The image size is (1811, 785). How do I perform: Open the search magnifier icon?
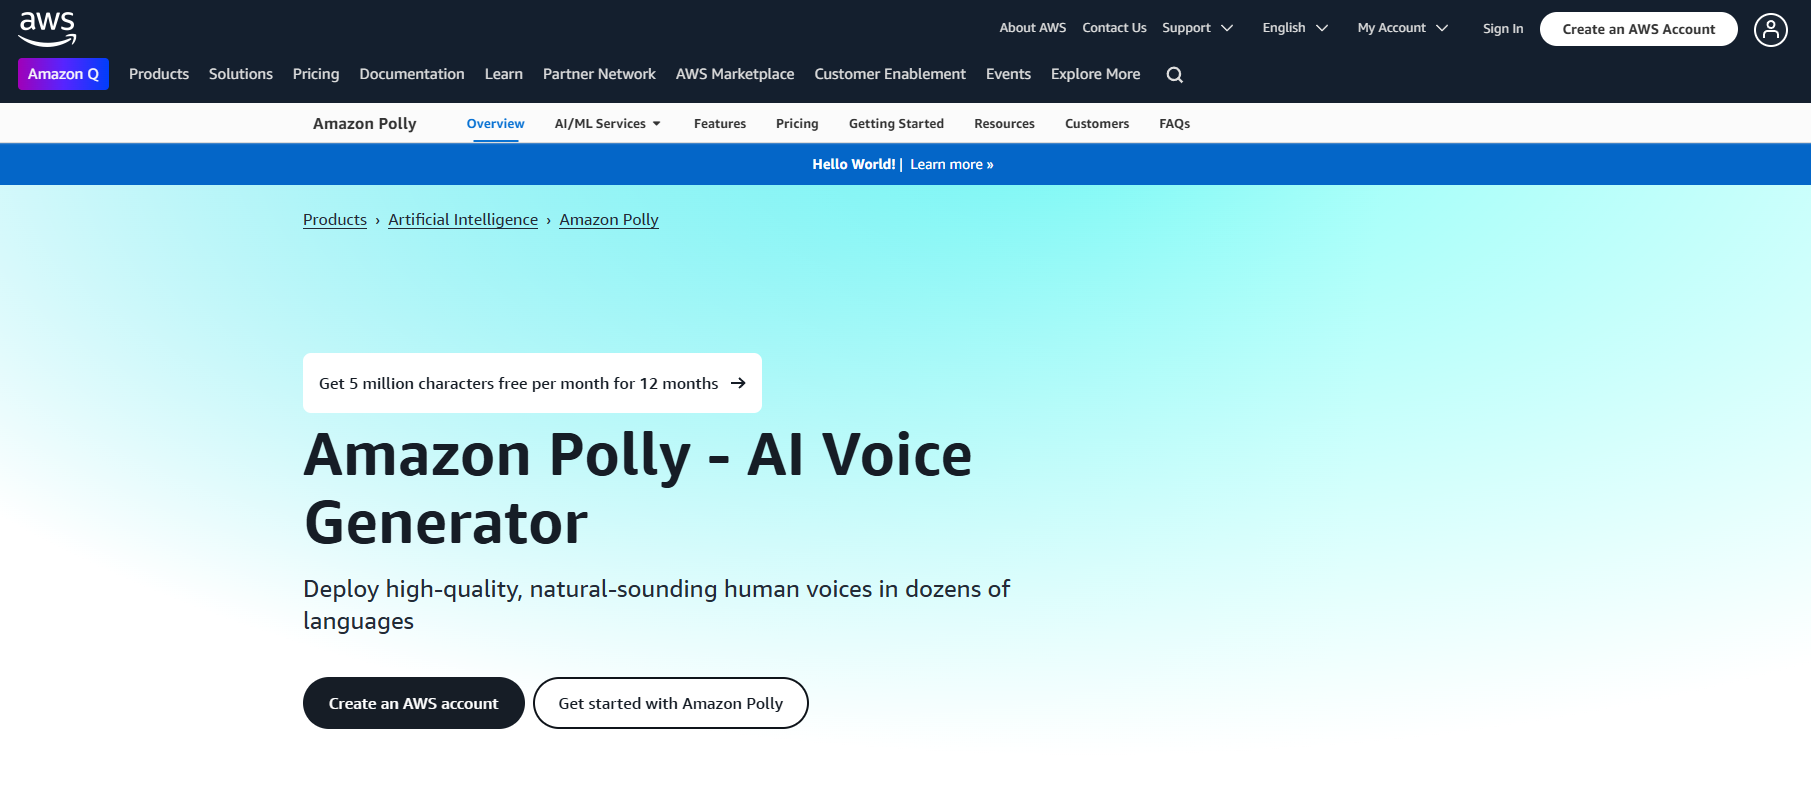1174,75
